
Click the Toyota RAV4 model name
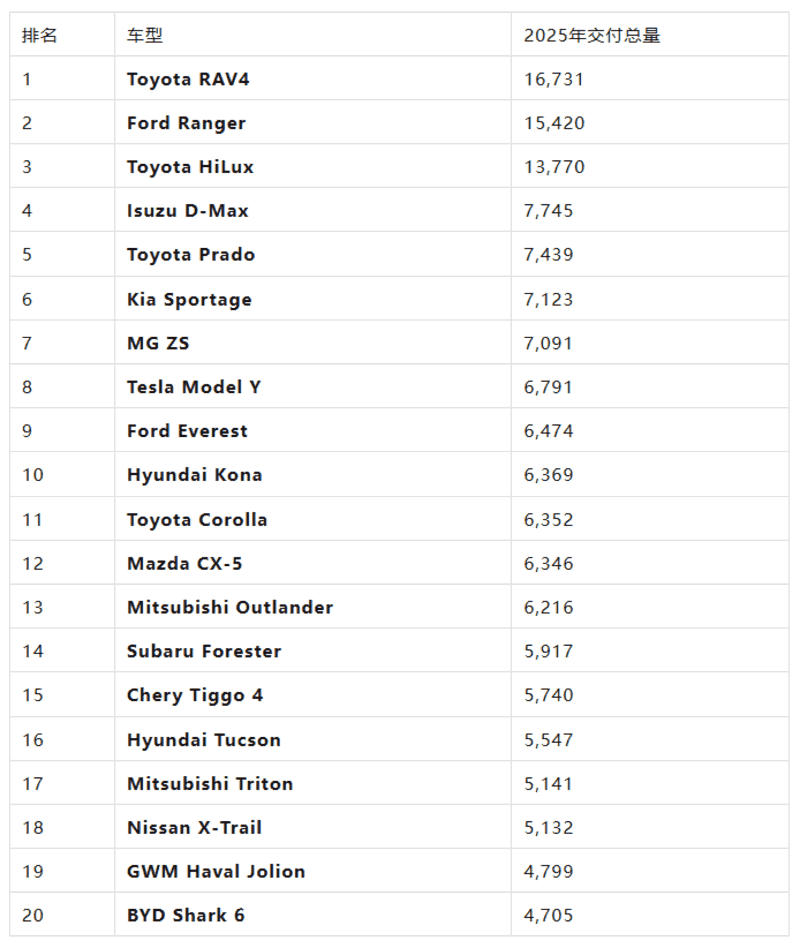coord(188,79)
